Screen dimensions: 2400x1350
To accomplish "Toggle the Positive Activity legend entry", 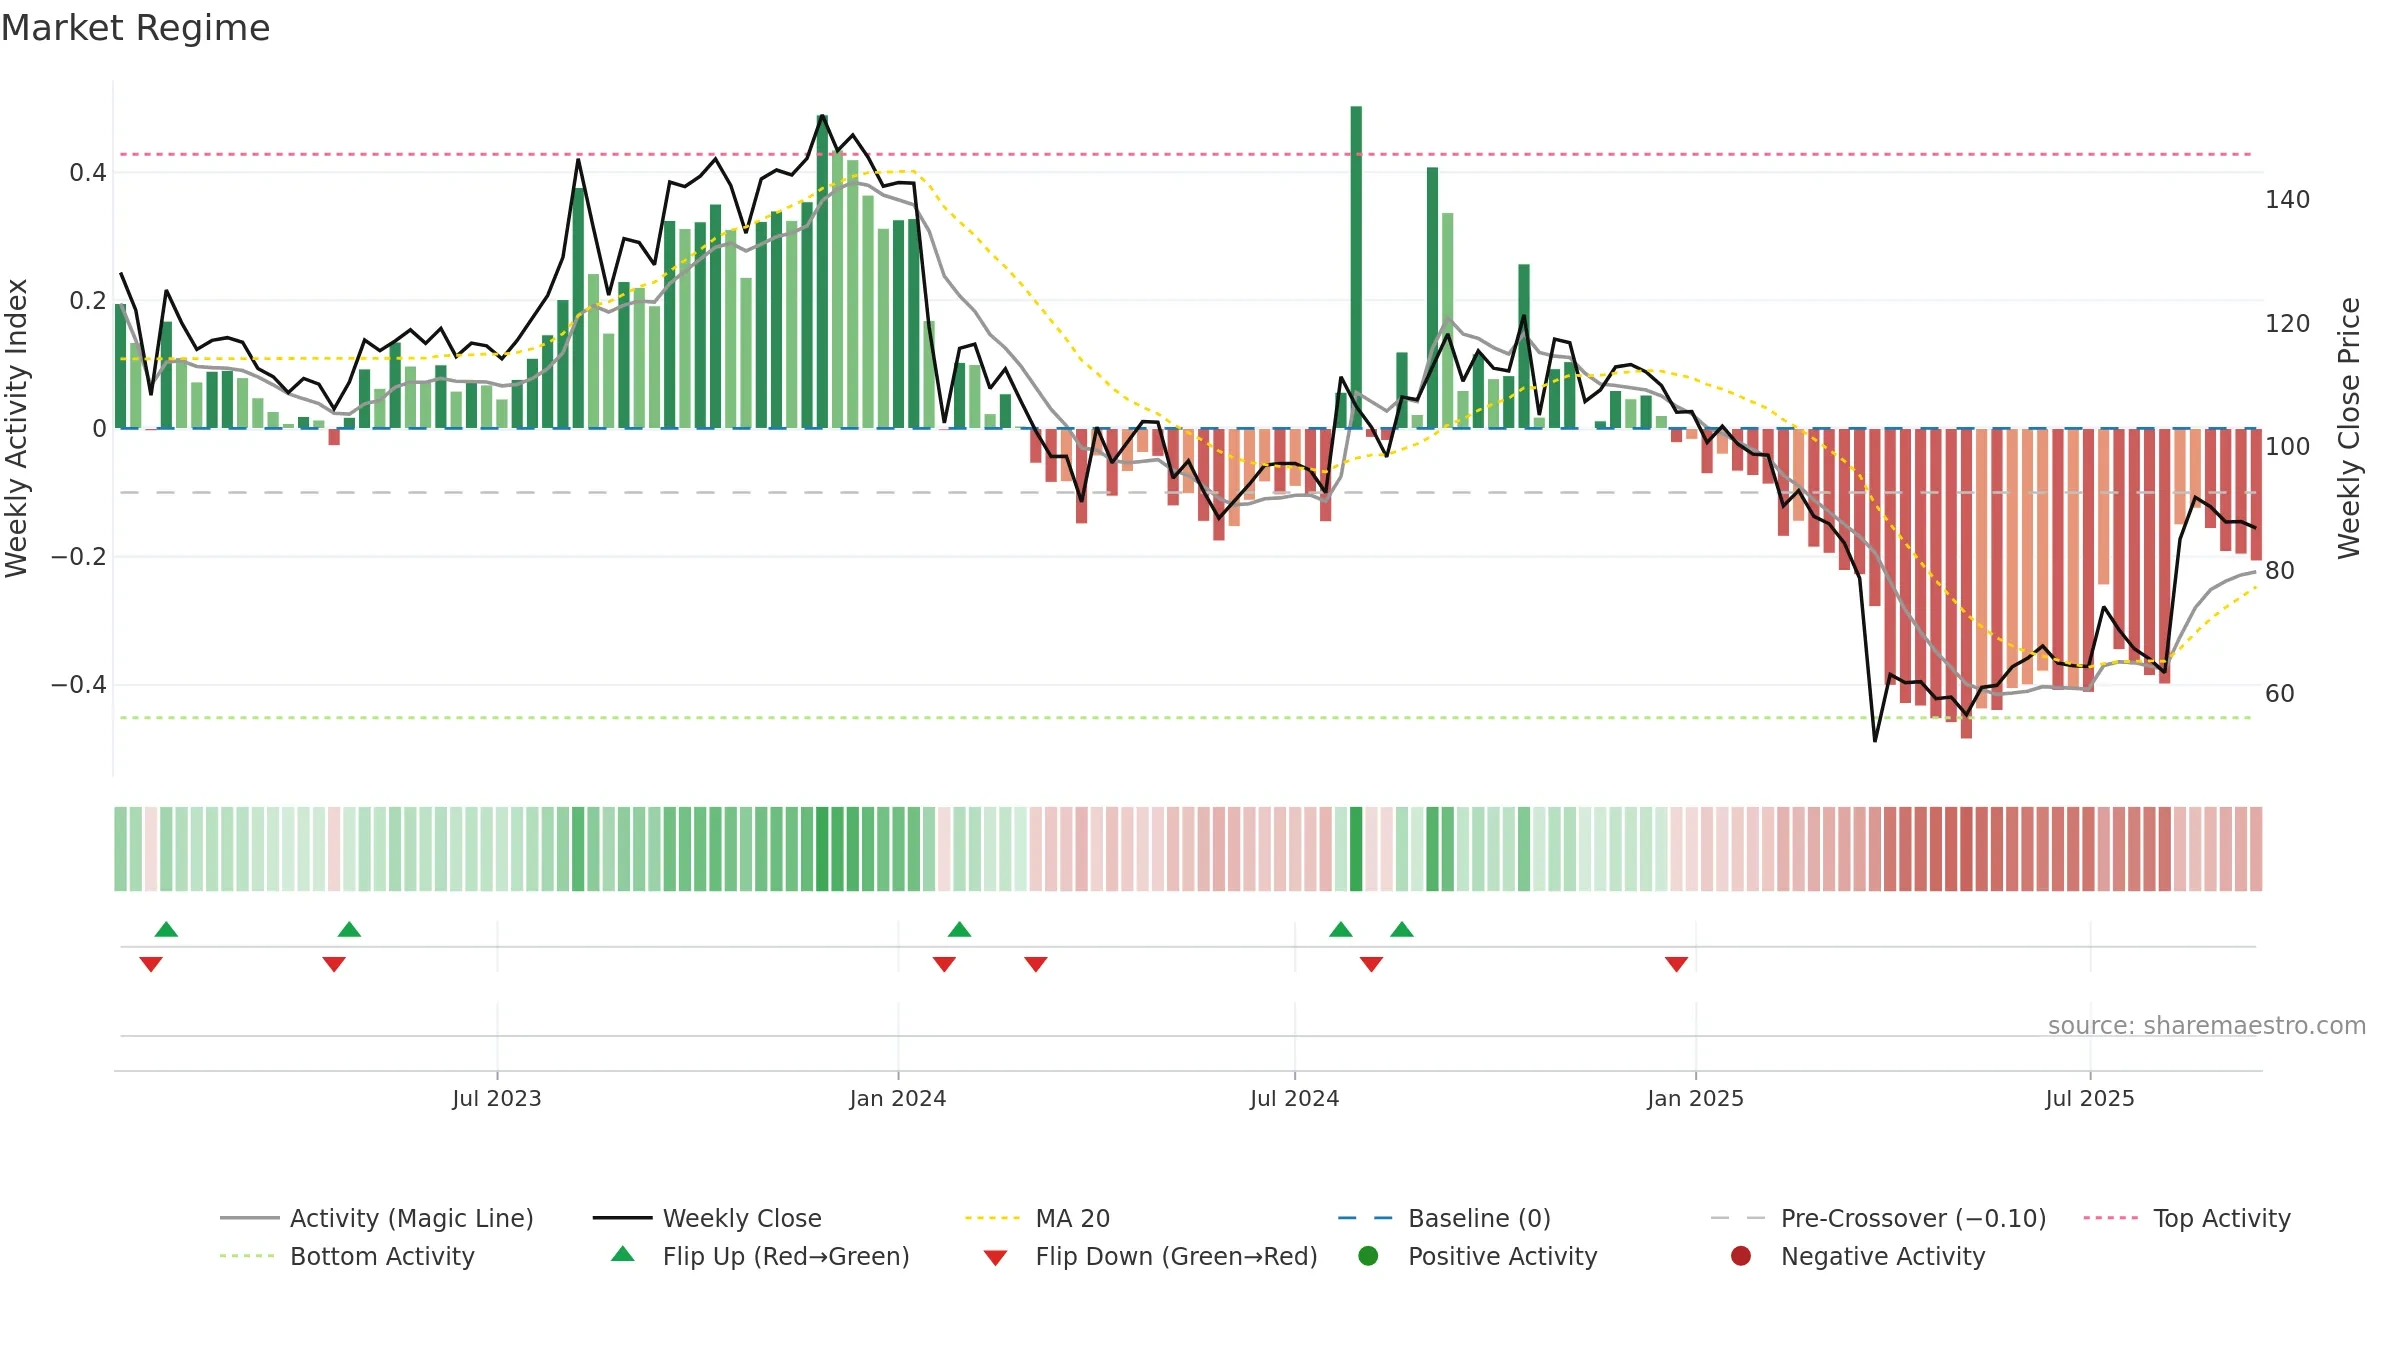I will pos(1478,1256).
